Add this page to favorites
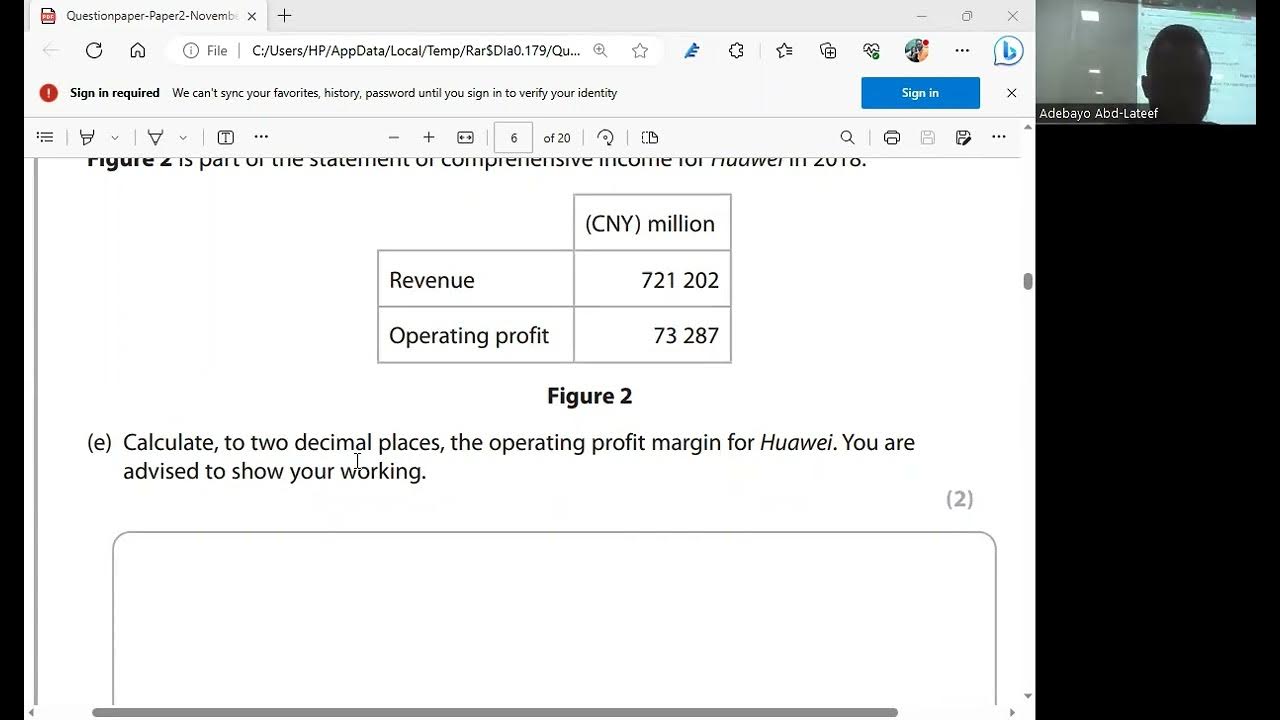This screenshot has width=1280, height=720. [640, 50]
